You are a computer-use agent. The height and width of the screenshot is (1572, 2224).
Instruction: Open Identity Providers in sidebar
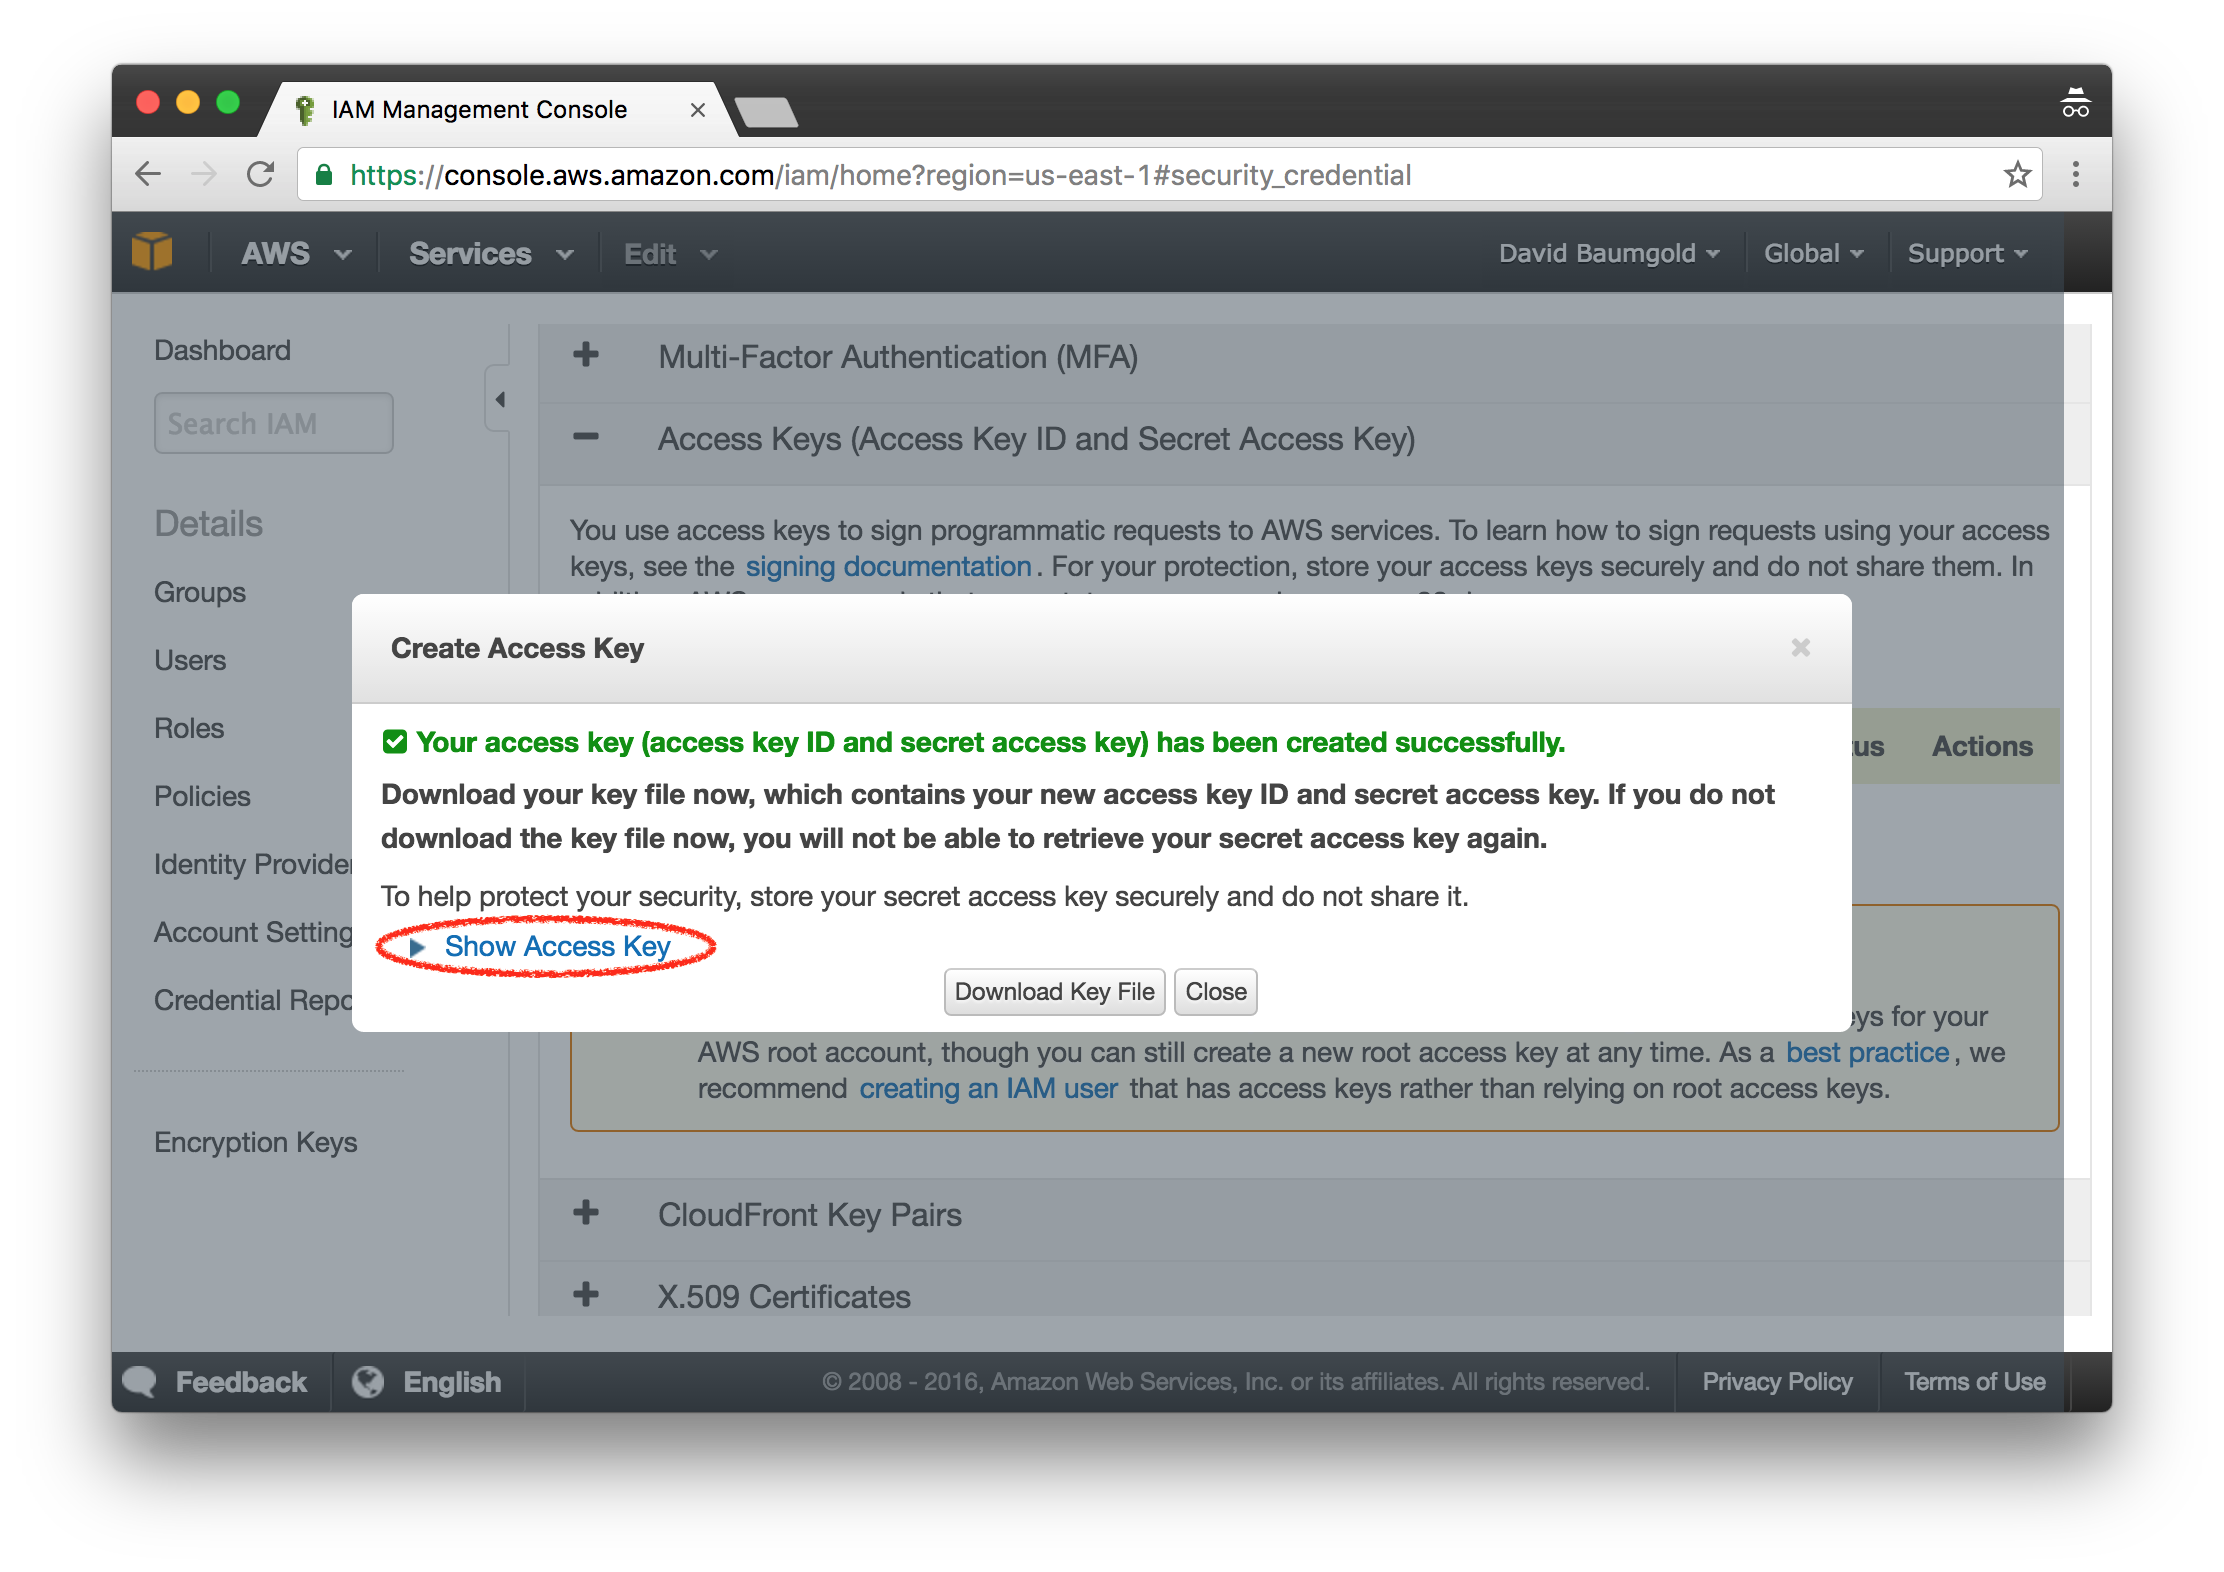[x=253, y=864]
